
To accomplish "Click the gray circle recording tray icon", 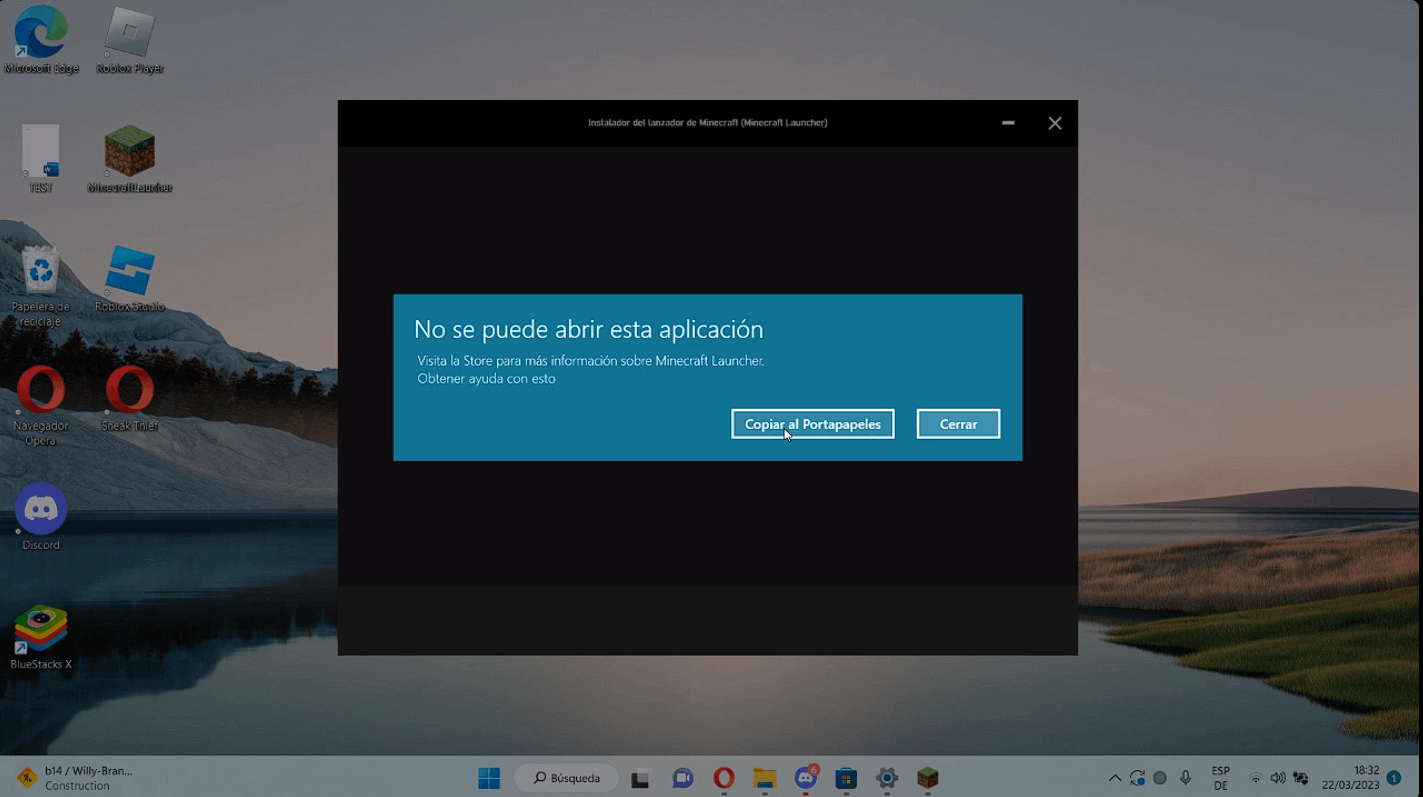I will point(1160,778).
